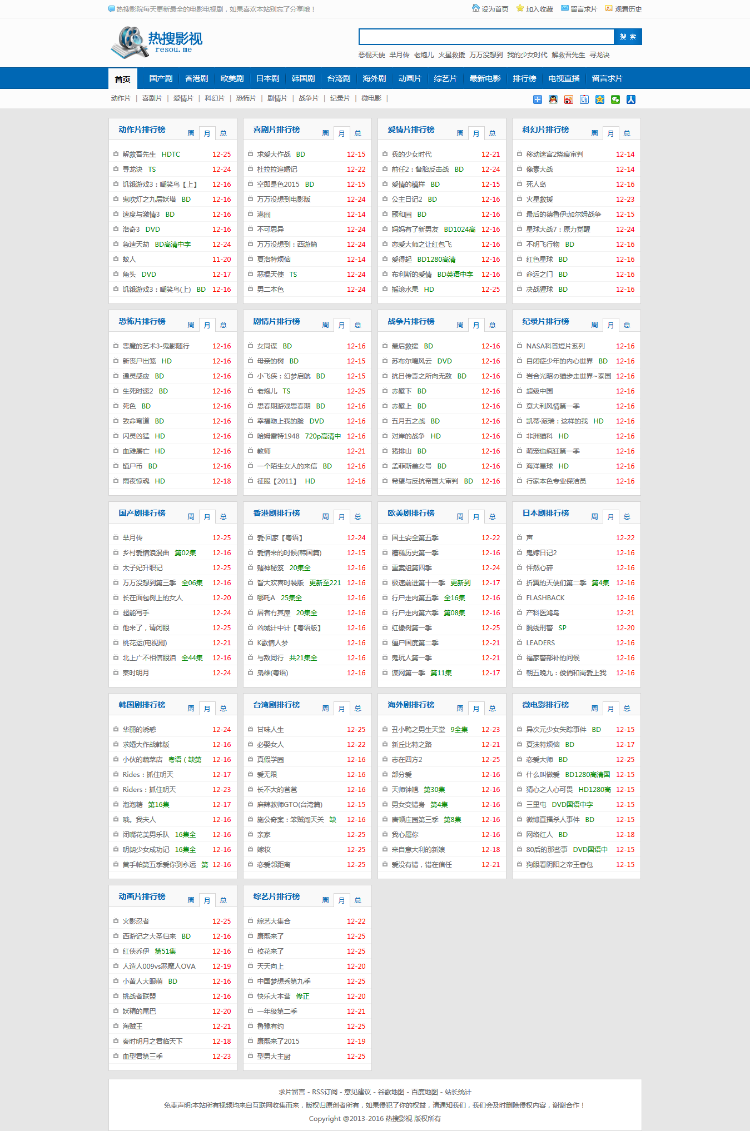This screenshot has height=1131, width=750.
Task: Click the 站长统计 footer link
Action: [x=458, y=1092]
